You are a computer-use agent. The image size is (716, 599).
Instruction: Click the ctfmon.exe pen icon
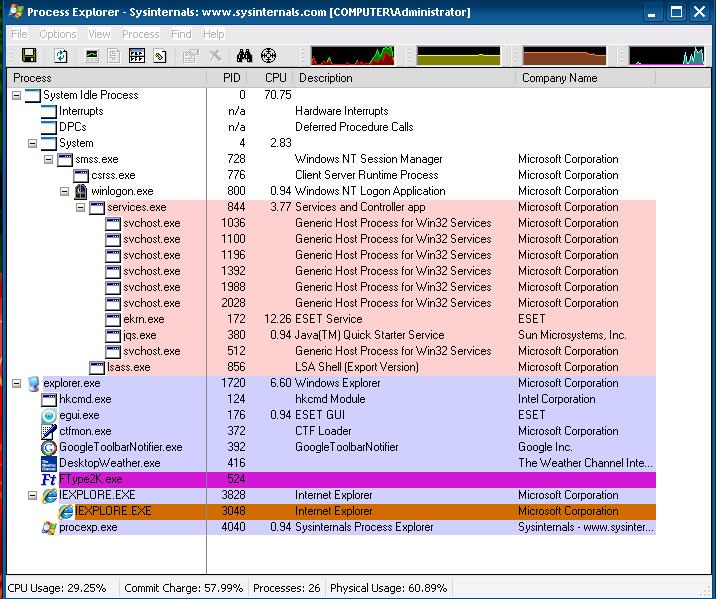[49, 431]
